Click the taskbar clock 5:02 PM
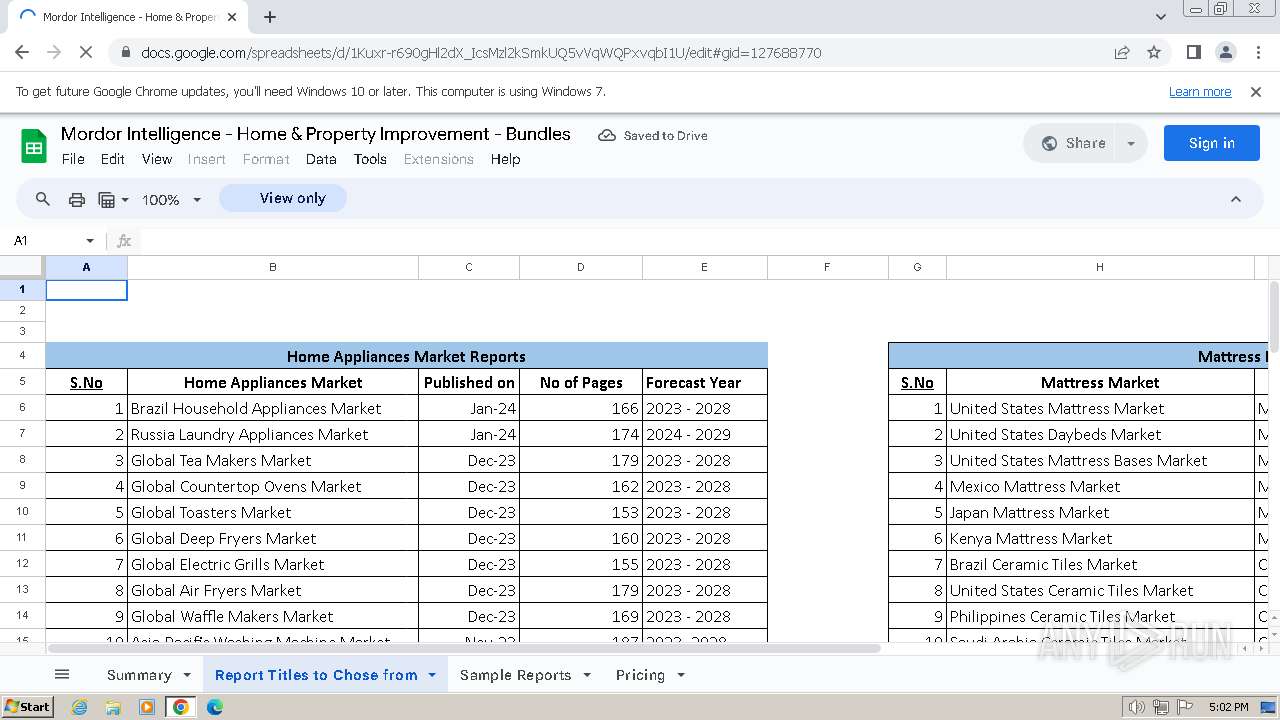 [1228, 707]
